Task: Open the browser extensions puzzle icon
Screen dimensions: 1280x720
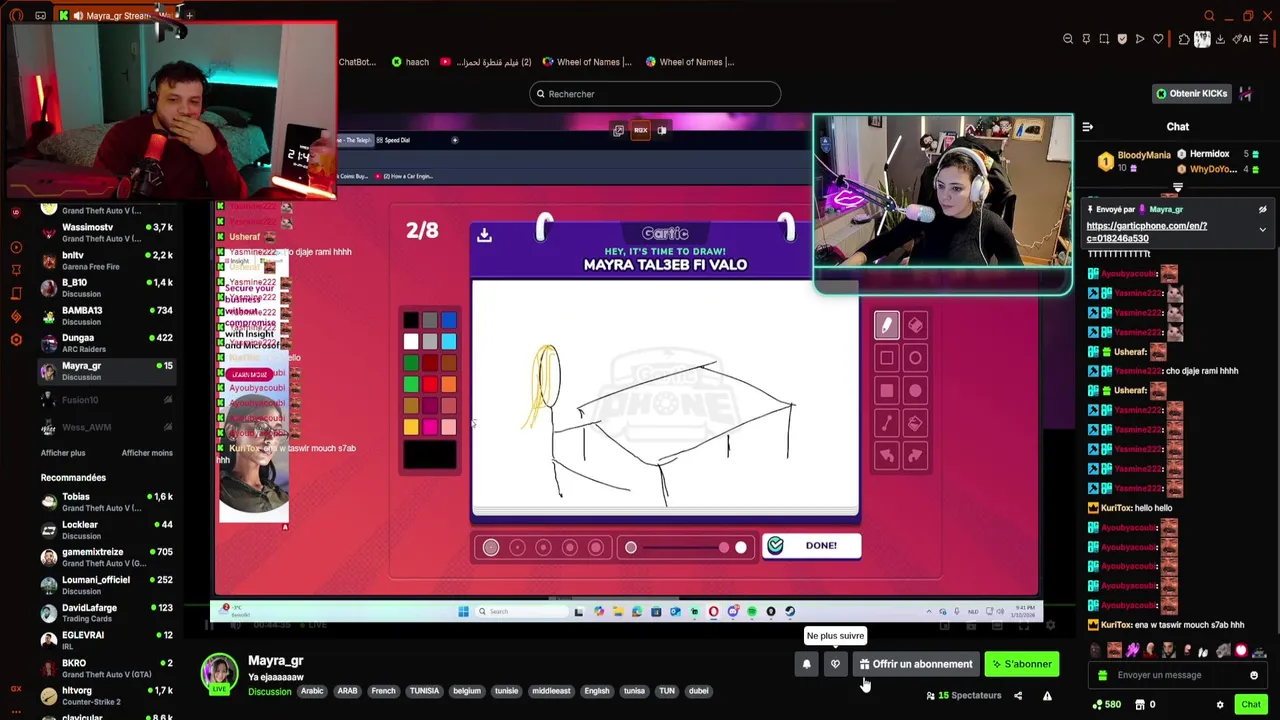Action: (1184, 39)
